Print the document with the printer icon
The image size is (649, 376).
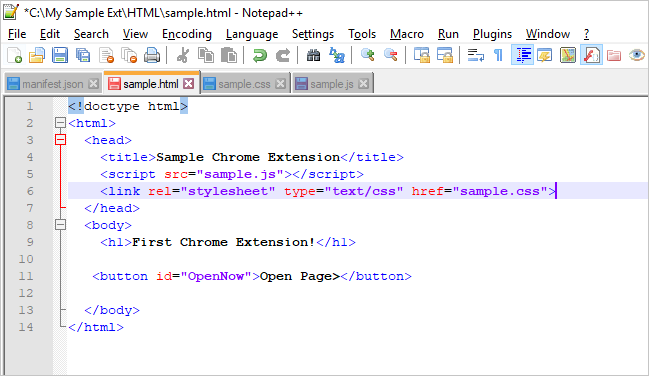tap(152, 55)
